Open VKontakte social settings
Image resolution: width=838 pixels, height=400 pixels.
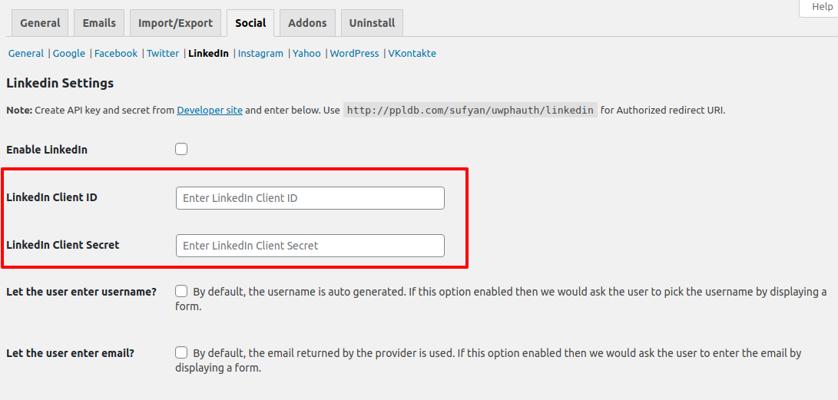click(x=412, y=54)
